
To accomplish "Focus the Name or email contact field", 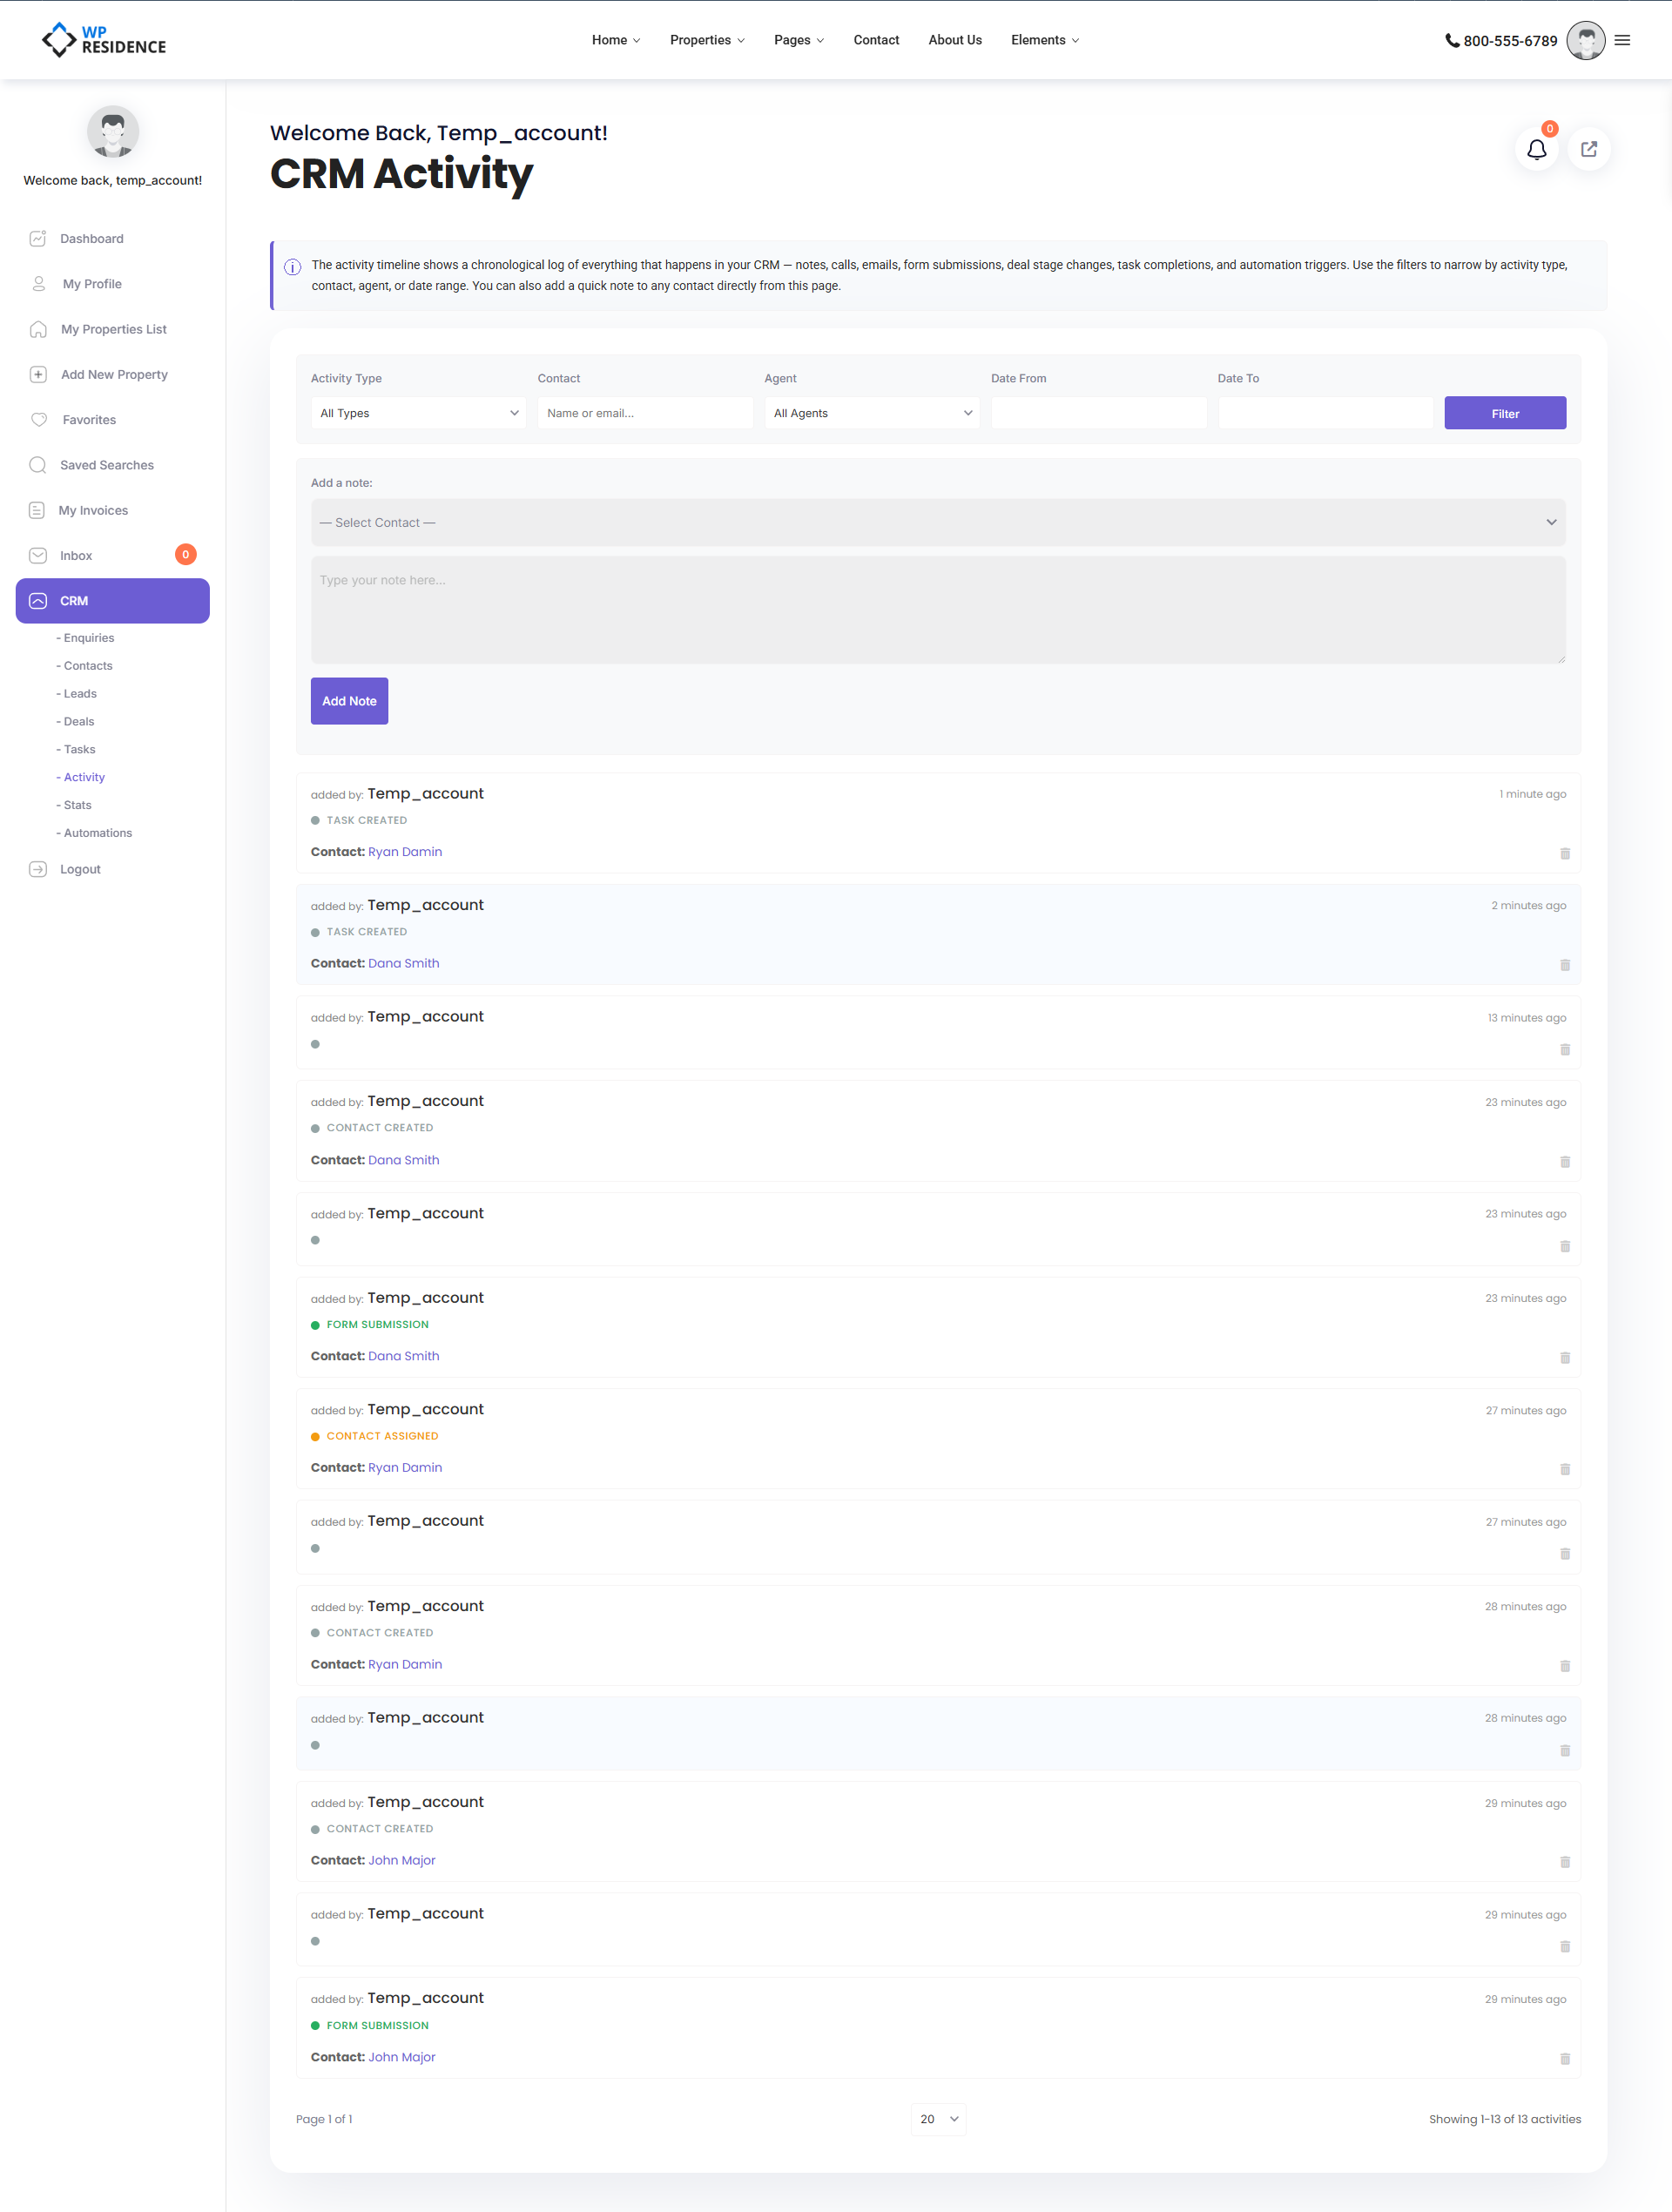I will 644,413.
